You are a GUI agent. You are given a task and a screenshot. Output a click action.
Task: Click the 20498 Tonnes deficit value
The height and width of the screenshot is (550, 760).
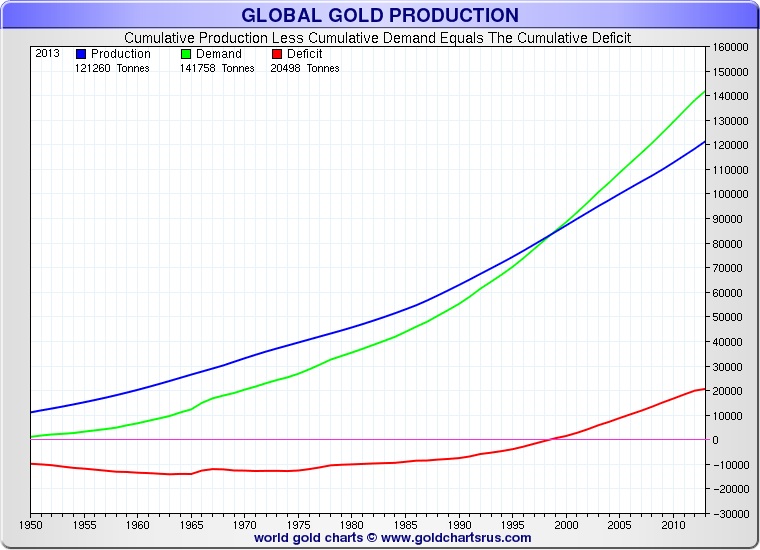(x=306, y=68)
